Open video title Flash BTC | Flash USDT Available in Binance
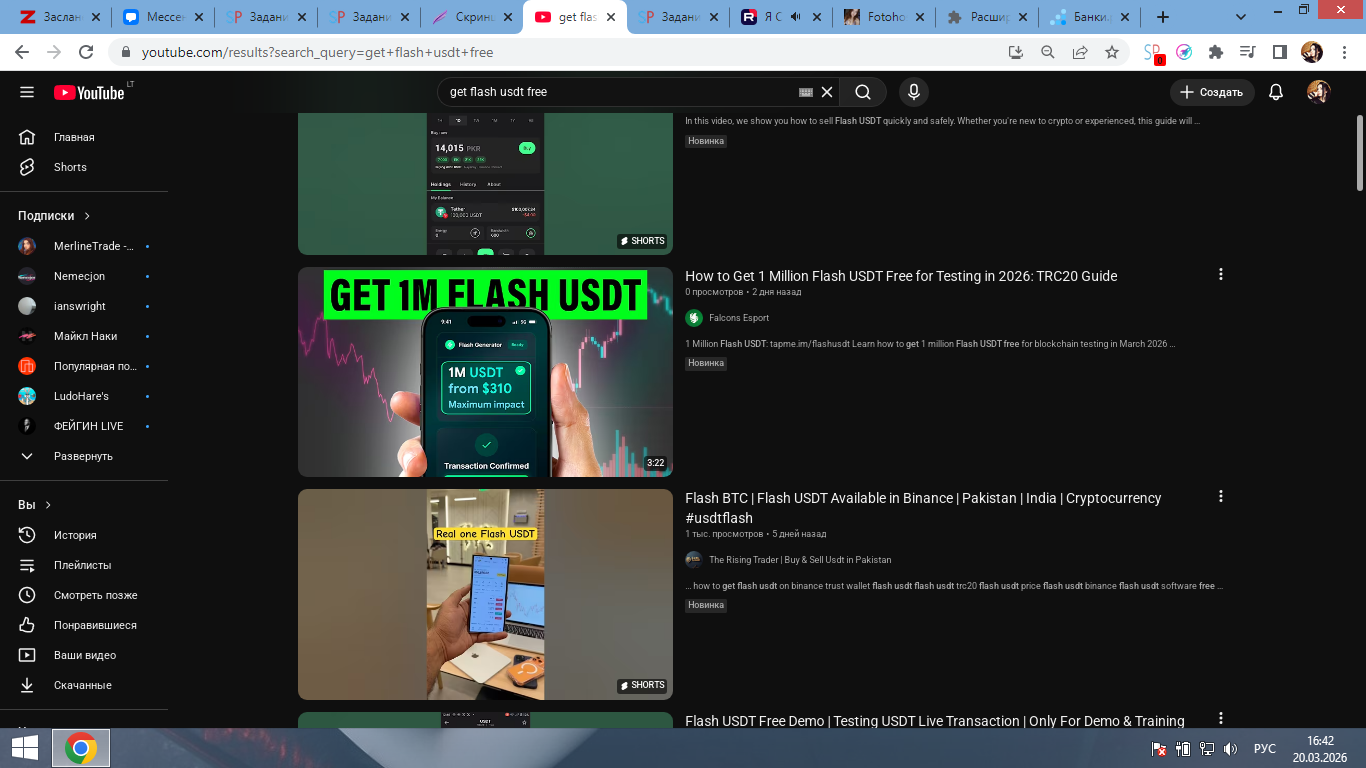 click(x=923, y=508)
